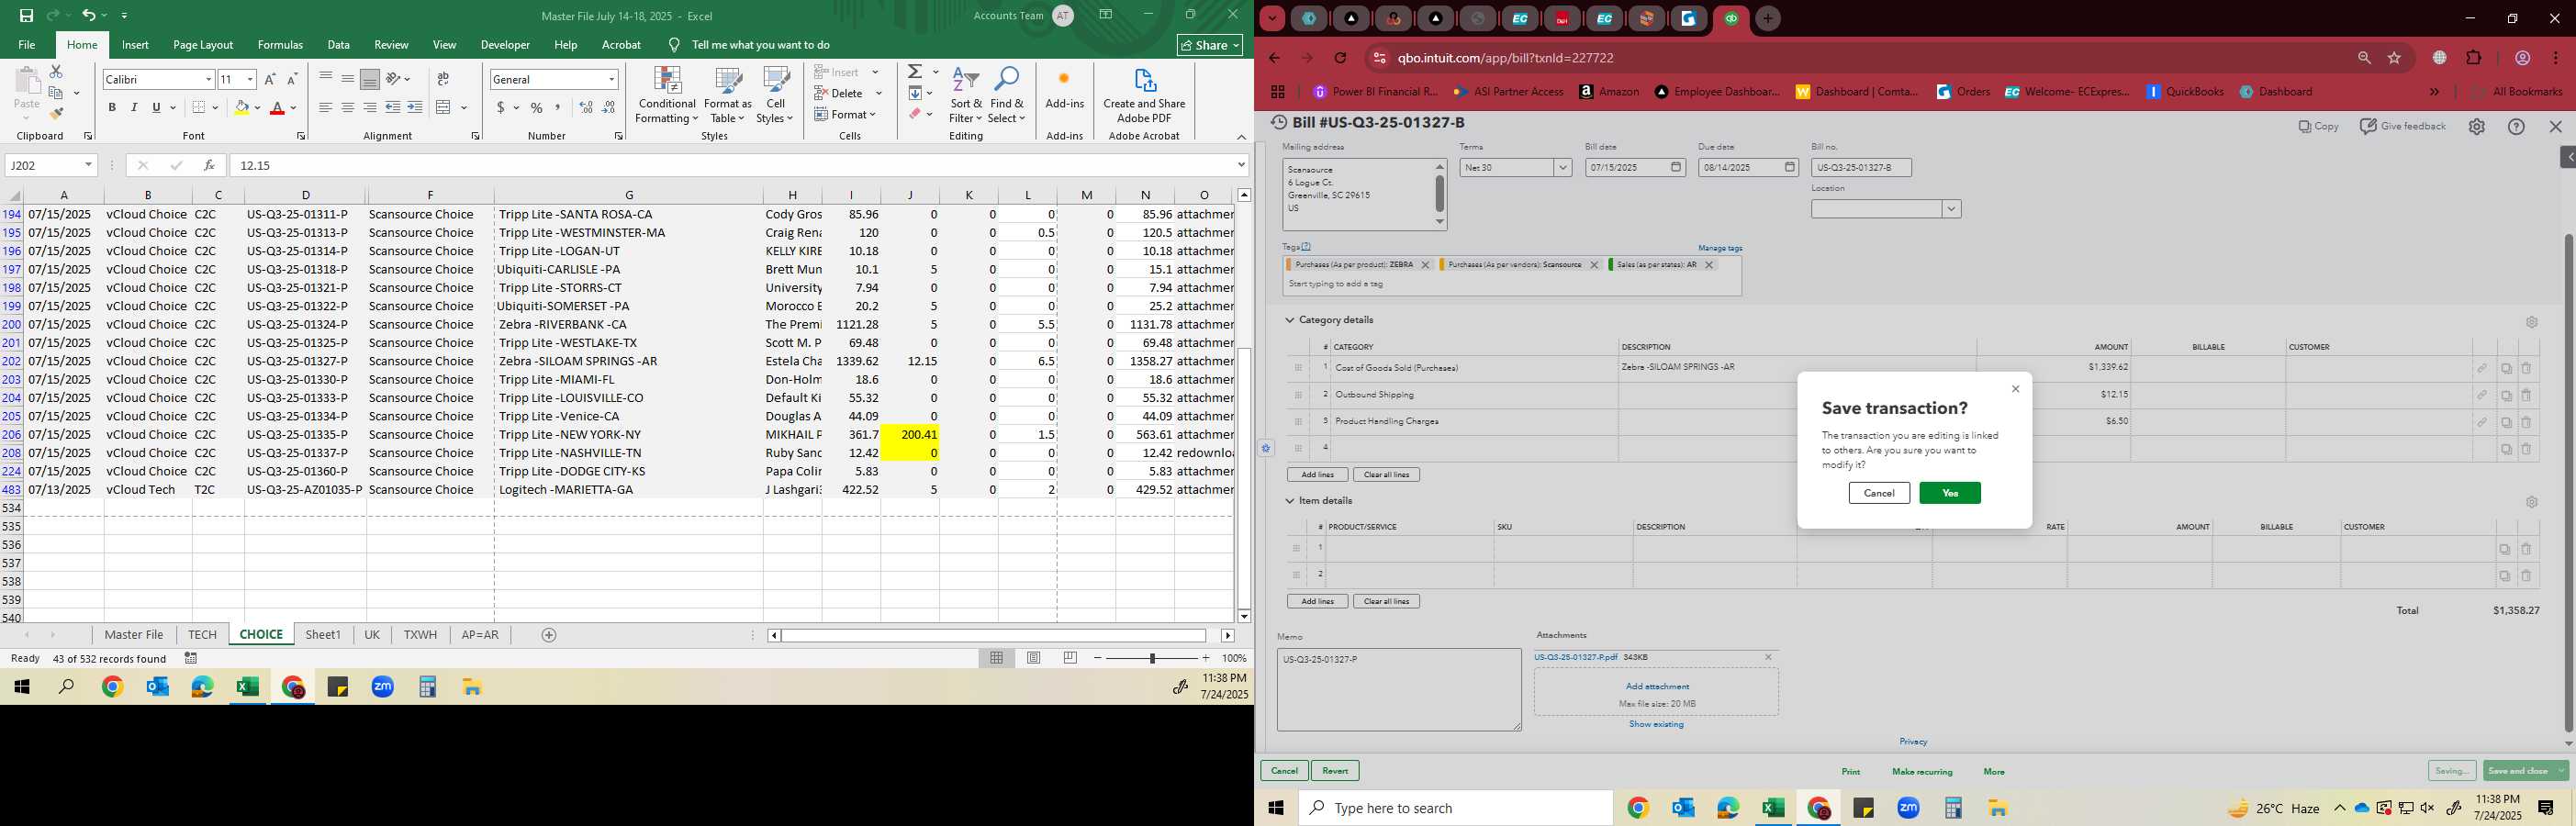
Task: Collapse the Item details section
Action: coord(1290,500)
